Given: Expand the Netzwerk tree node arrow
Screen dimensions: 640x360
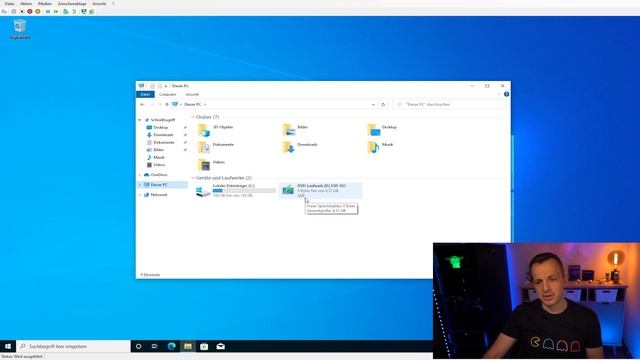Looking at the screenshot, I should (140, 195).
